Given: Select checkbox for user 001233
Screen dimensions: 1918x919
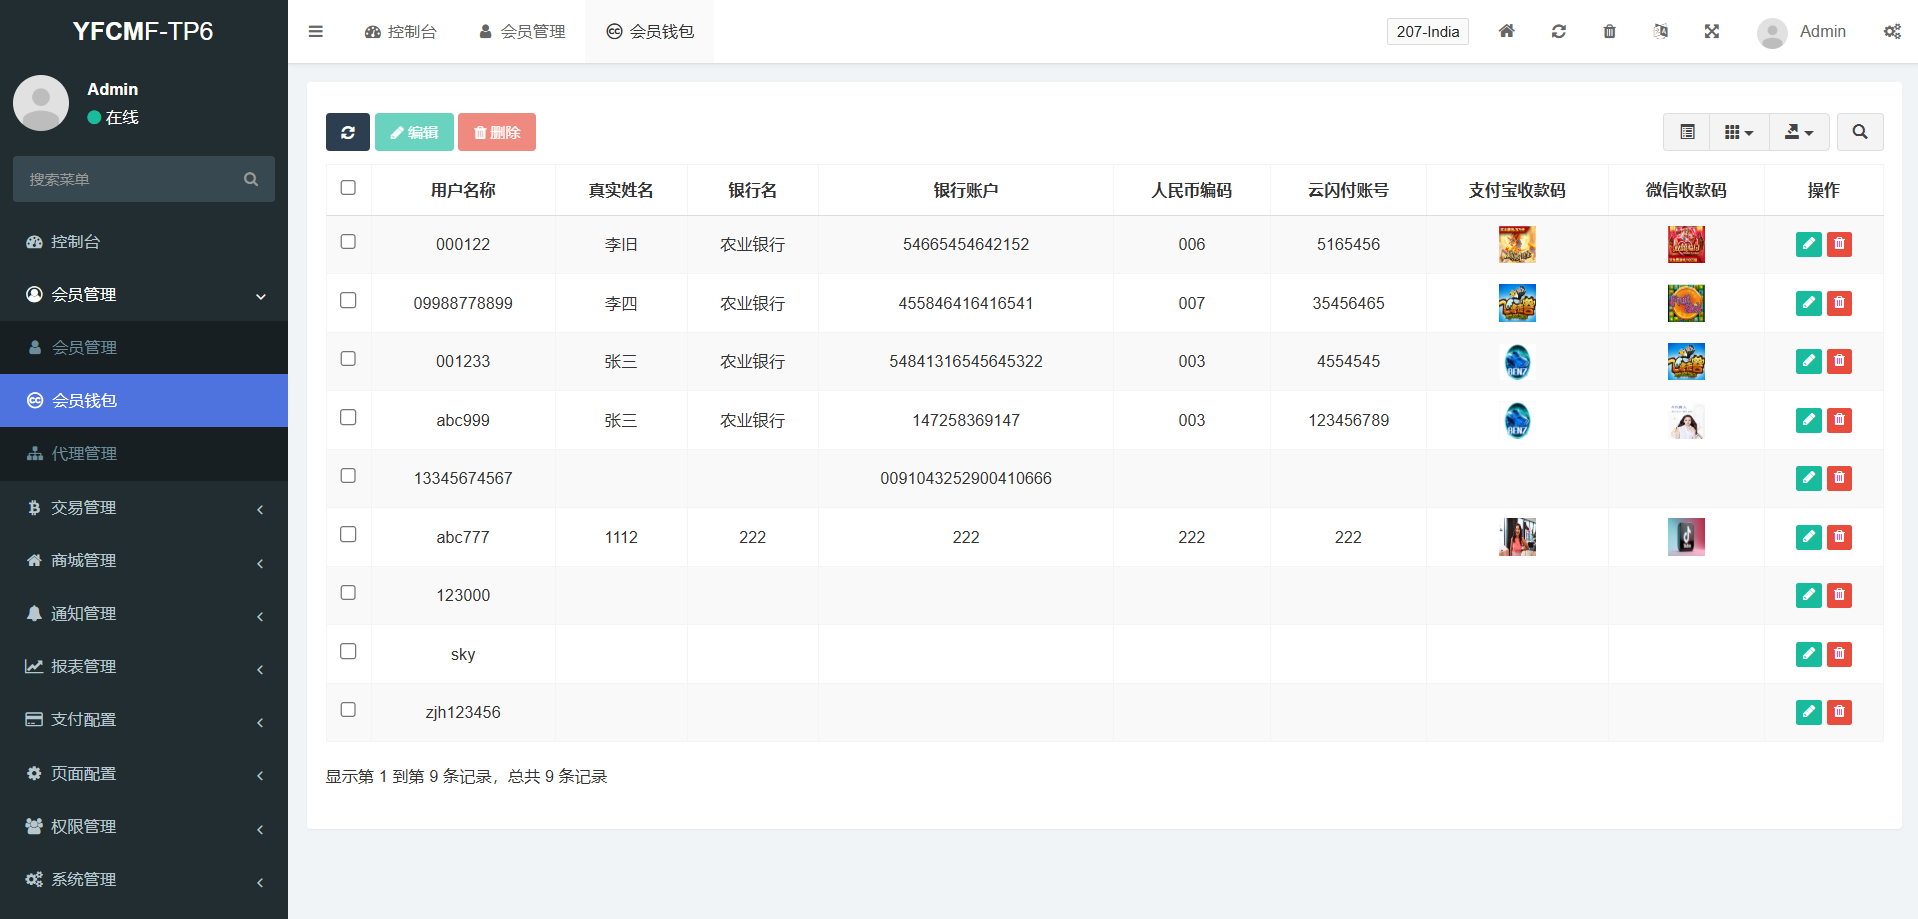Looking at the screenshot, I should (x=348, y=359).
